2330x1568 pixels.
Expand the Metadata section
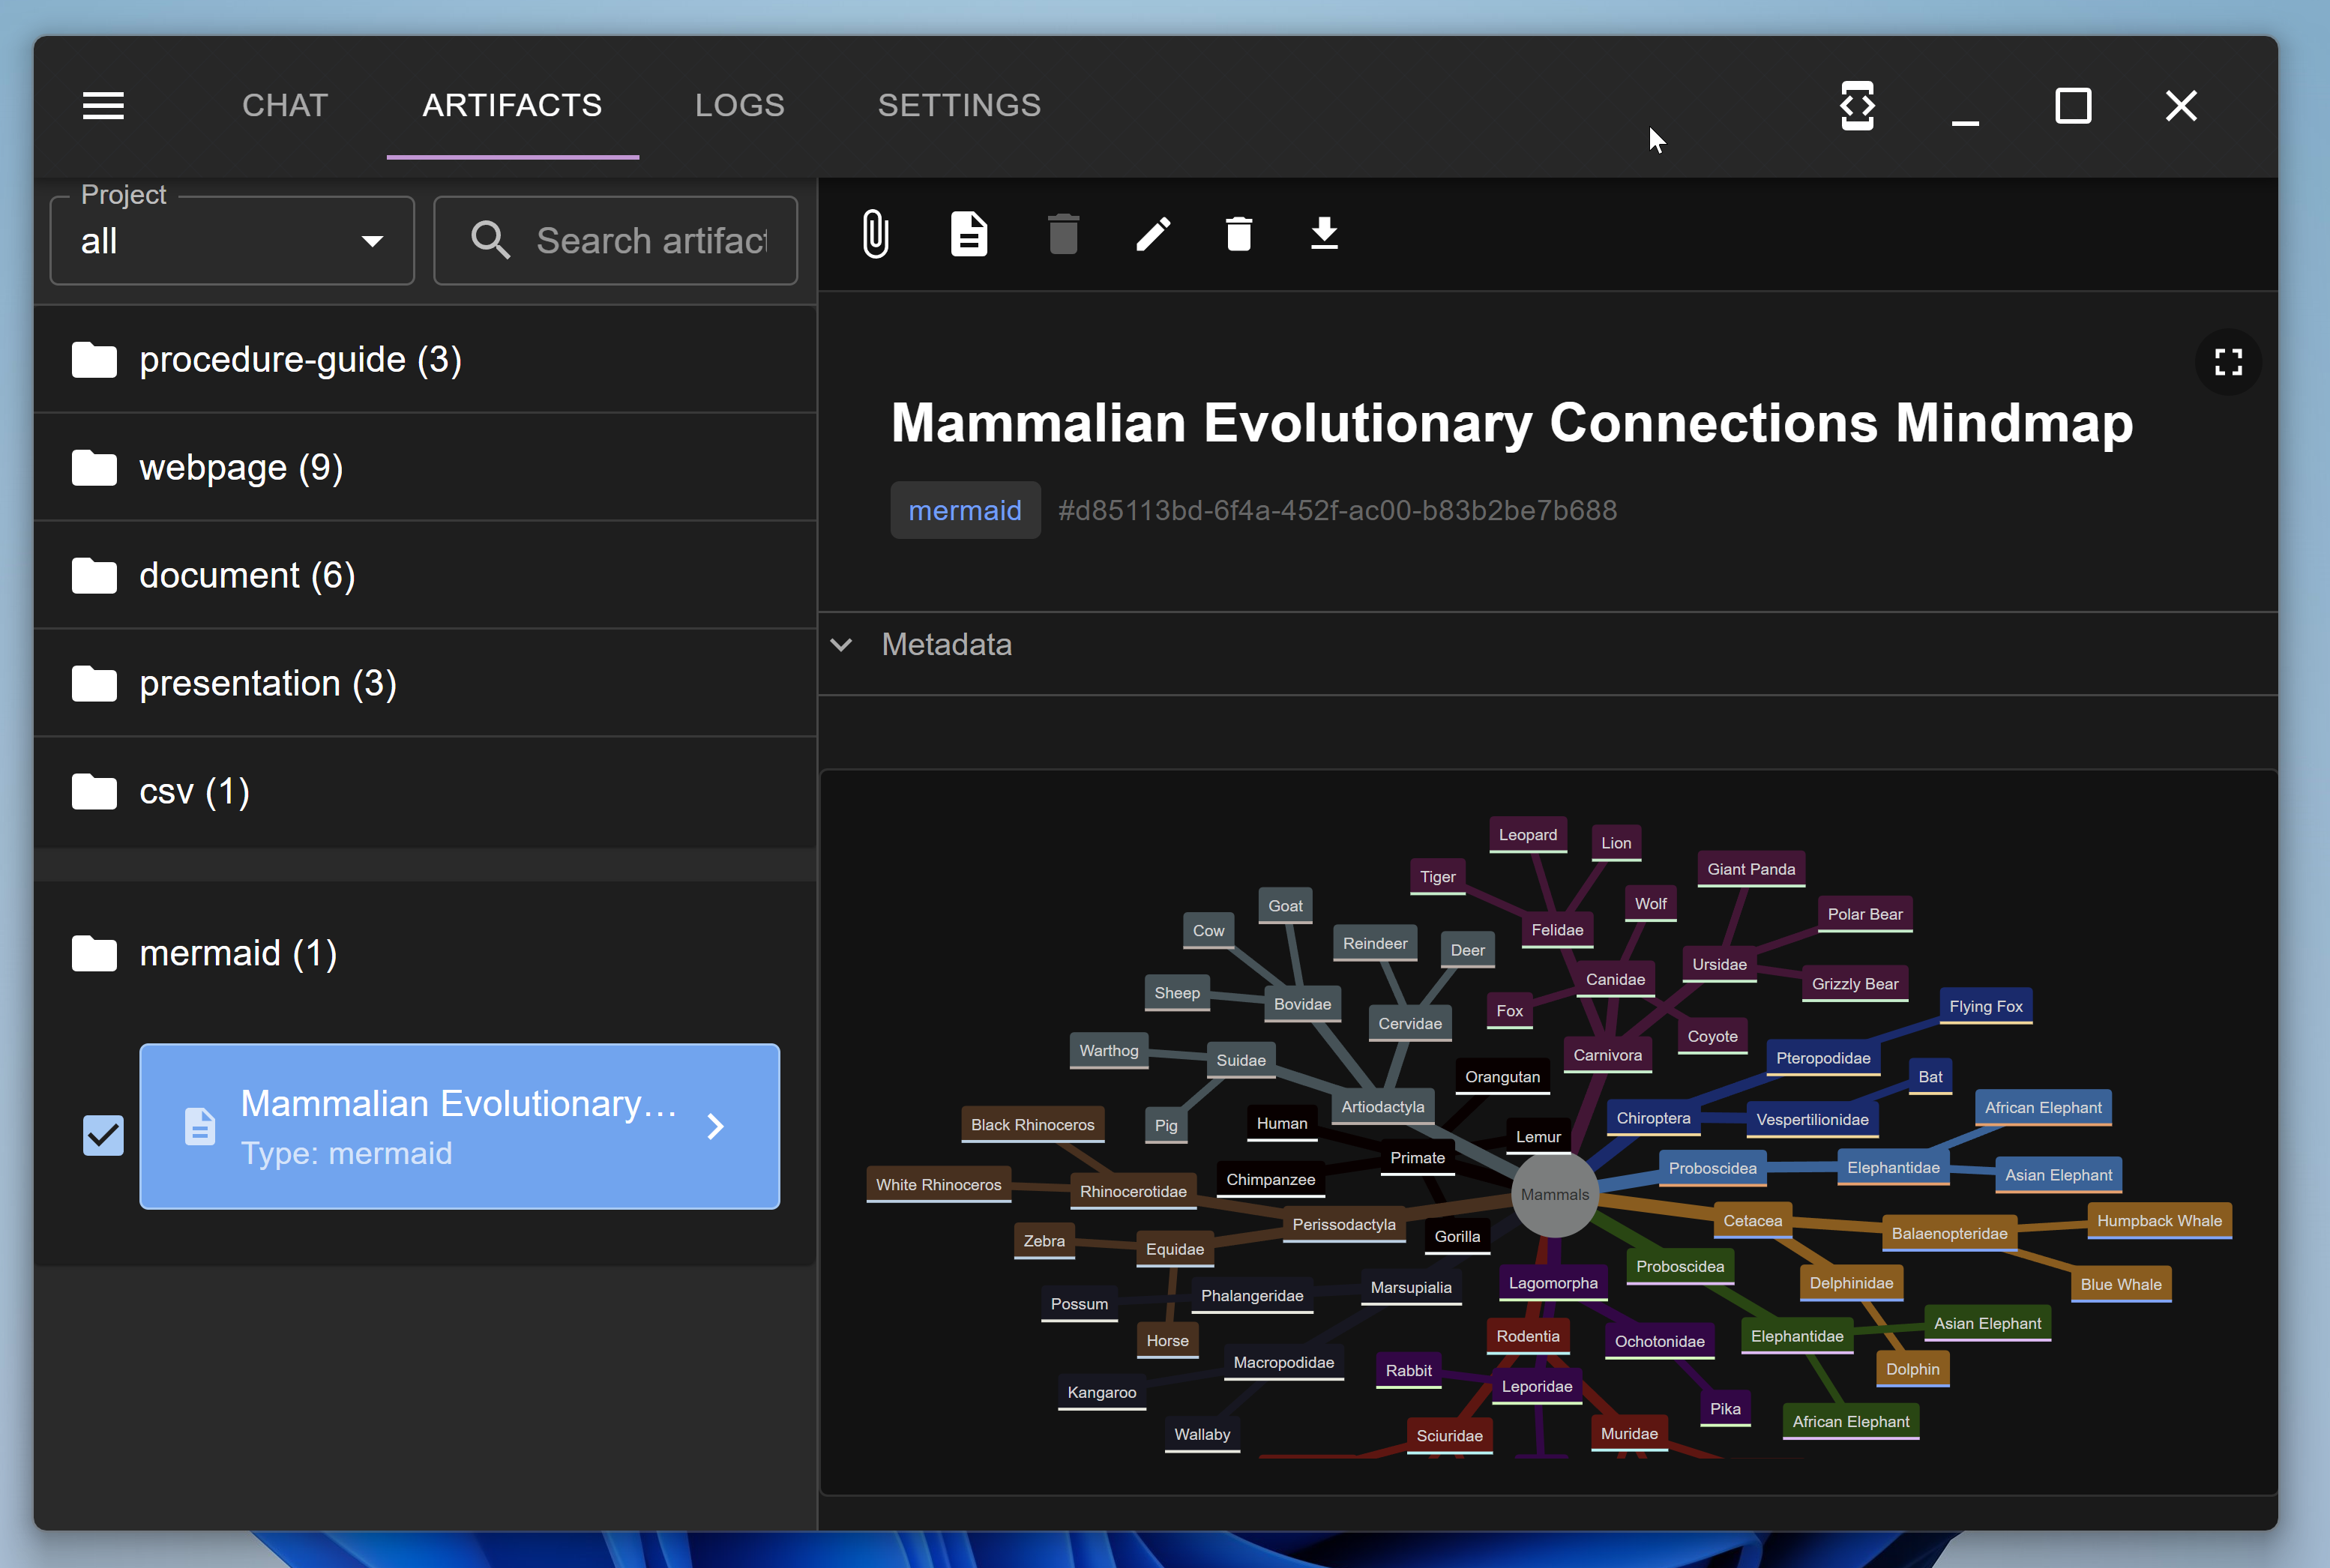click(x=1547, y=645)
